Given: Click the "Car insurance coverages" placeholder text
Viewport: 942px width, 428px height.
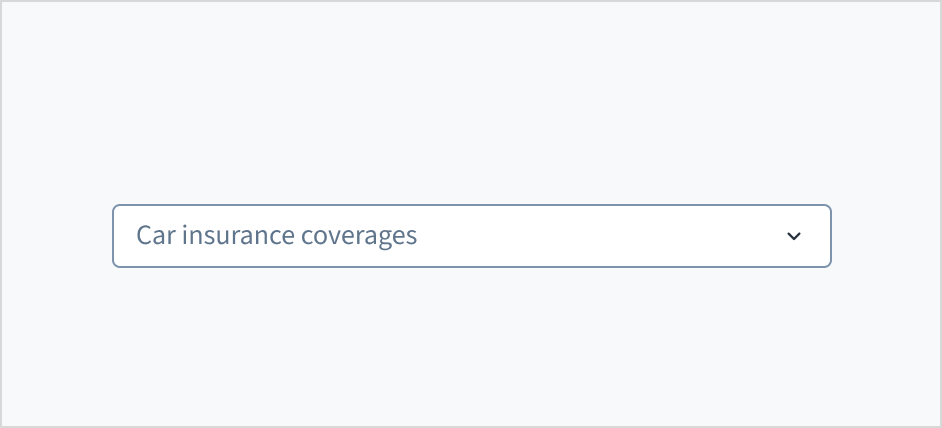Looking at the screenshot, I should click(277, 236).
